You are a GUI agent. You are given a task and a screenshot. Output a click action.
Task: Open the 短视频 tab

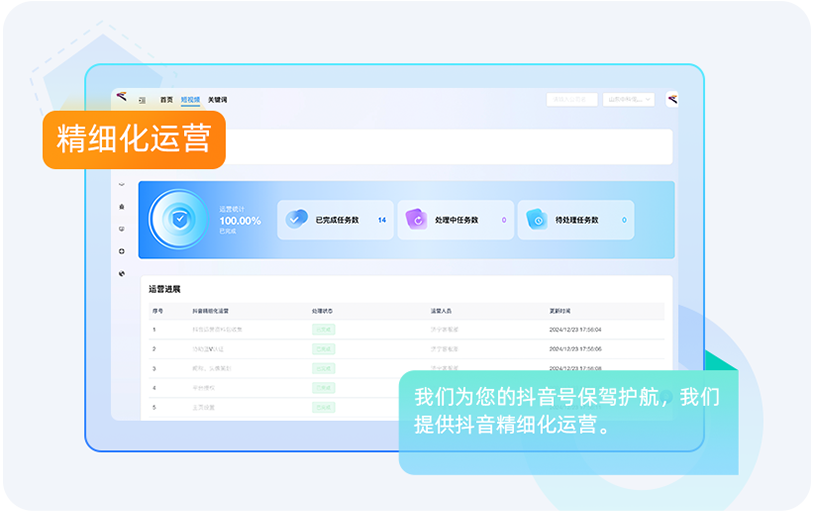click(x=190, y=100)
